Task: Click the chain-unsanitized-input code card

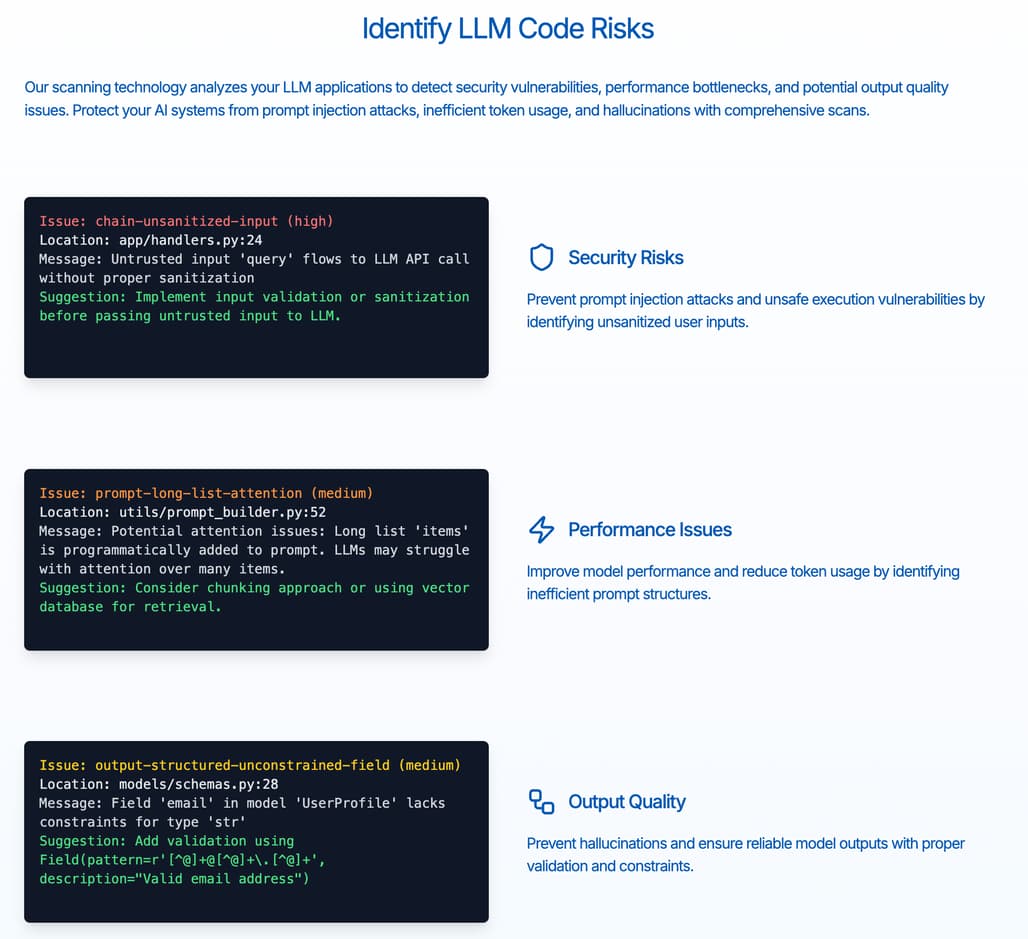Action: coord(256,287)
